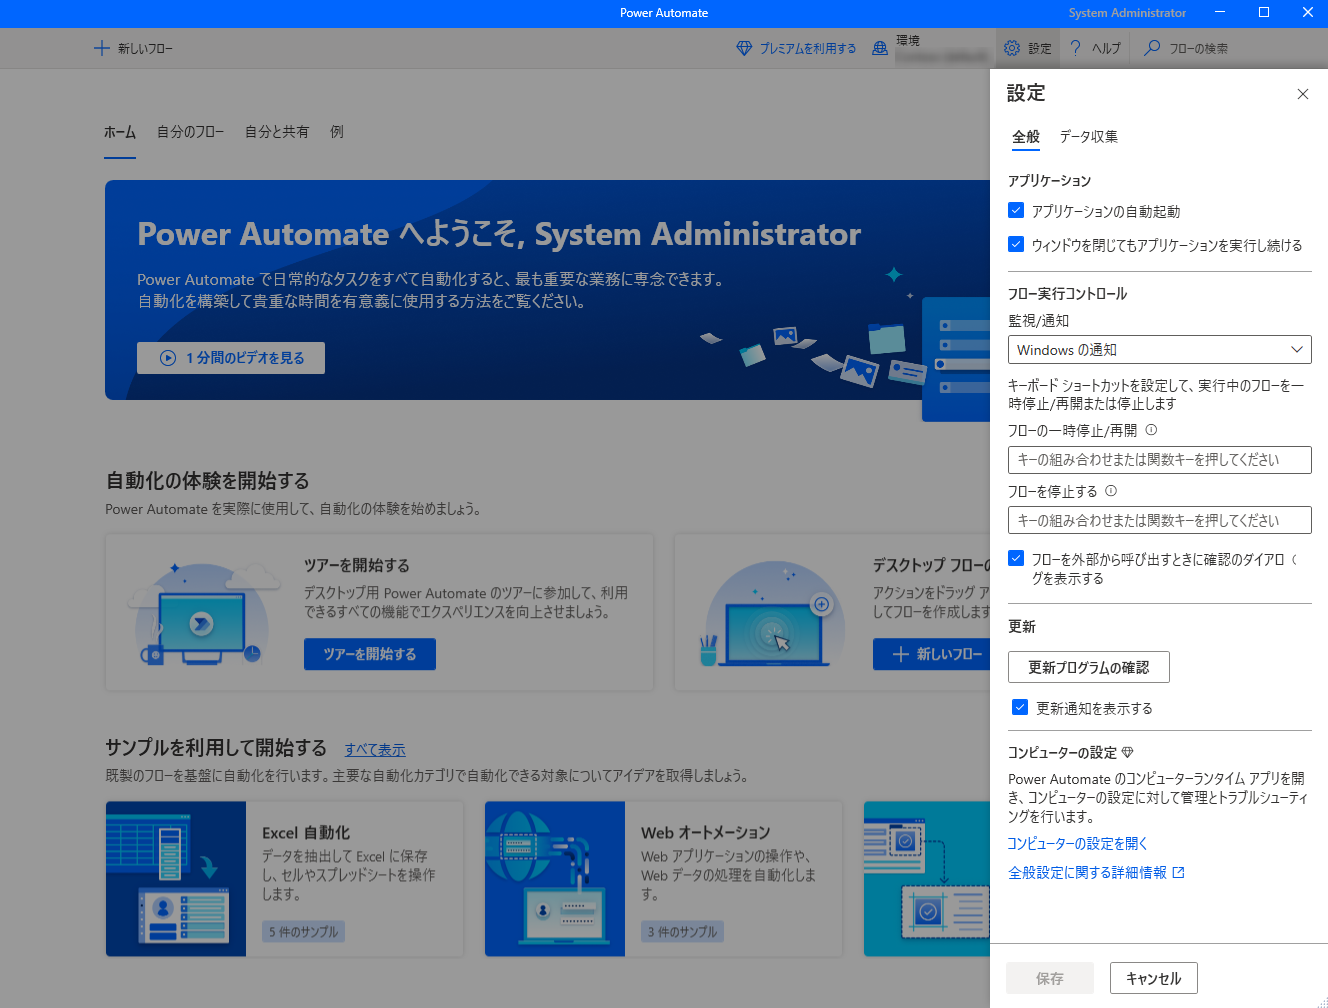Click フローを停止する shortcut input field

click(x=1159, y=520)
